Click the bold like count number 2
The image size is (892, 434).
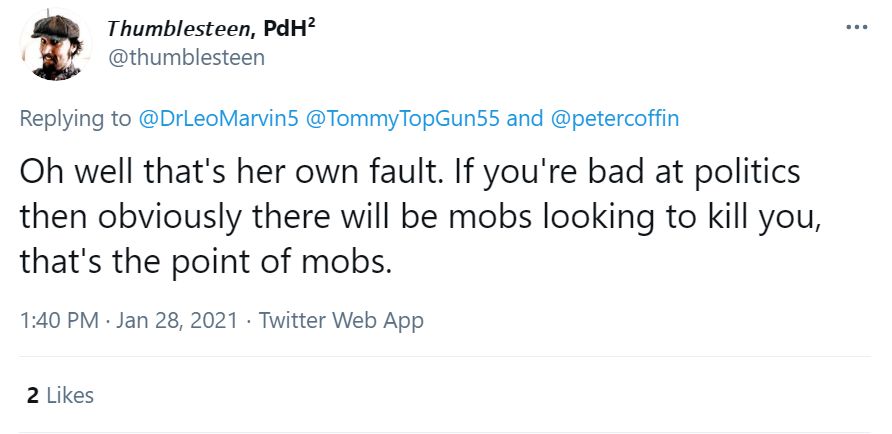click(33, 395)
